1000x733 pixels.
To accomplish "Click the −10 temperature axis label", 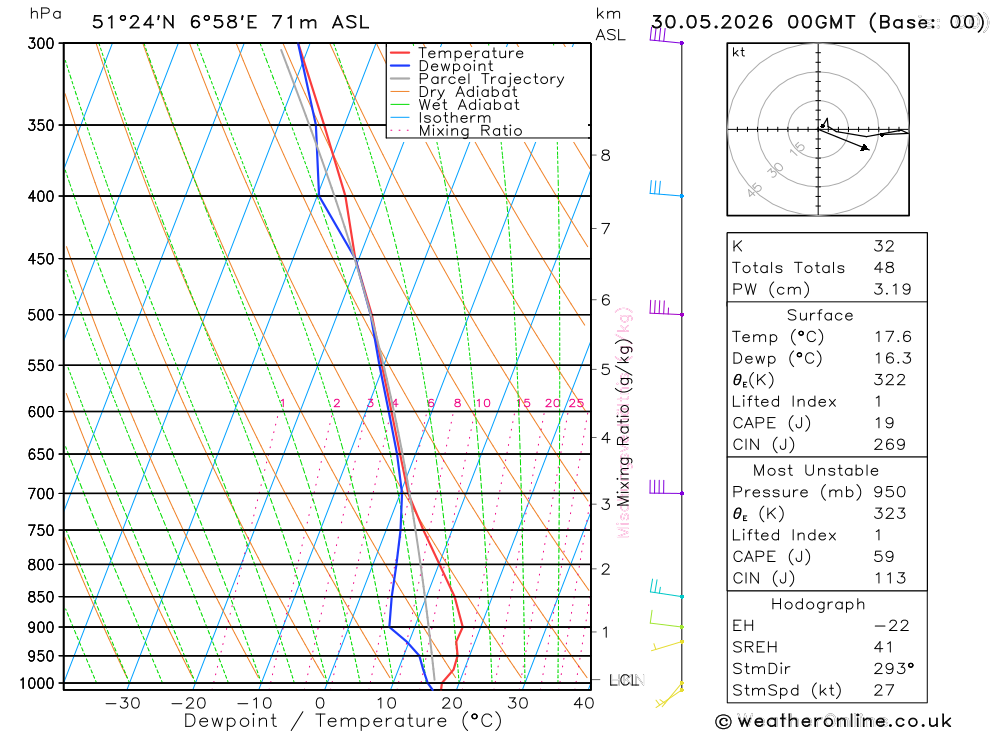I will coord(254,703).
